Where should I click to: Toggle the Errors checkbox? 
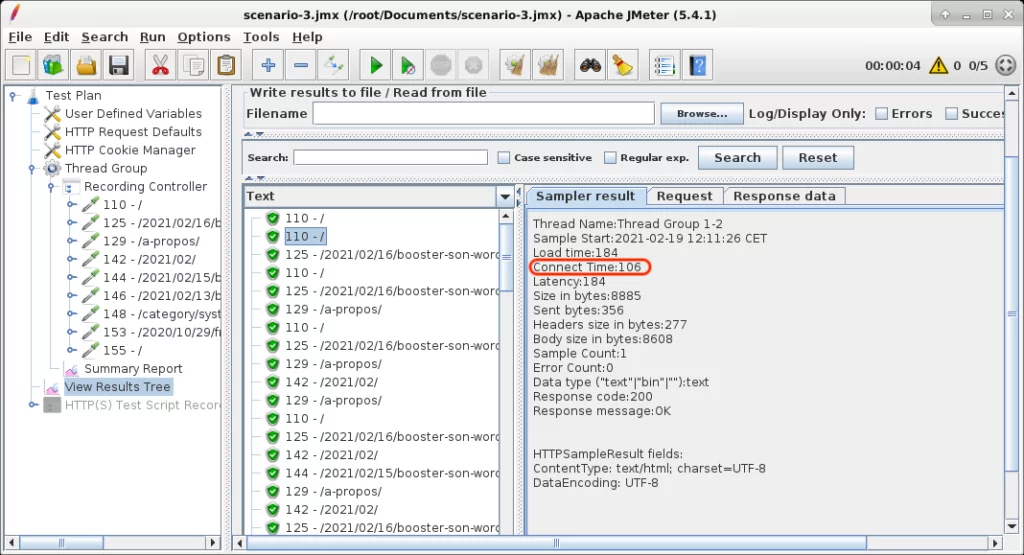[882, 114]
